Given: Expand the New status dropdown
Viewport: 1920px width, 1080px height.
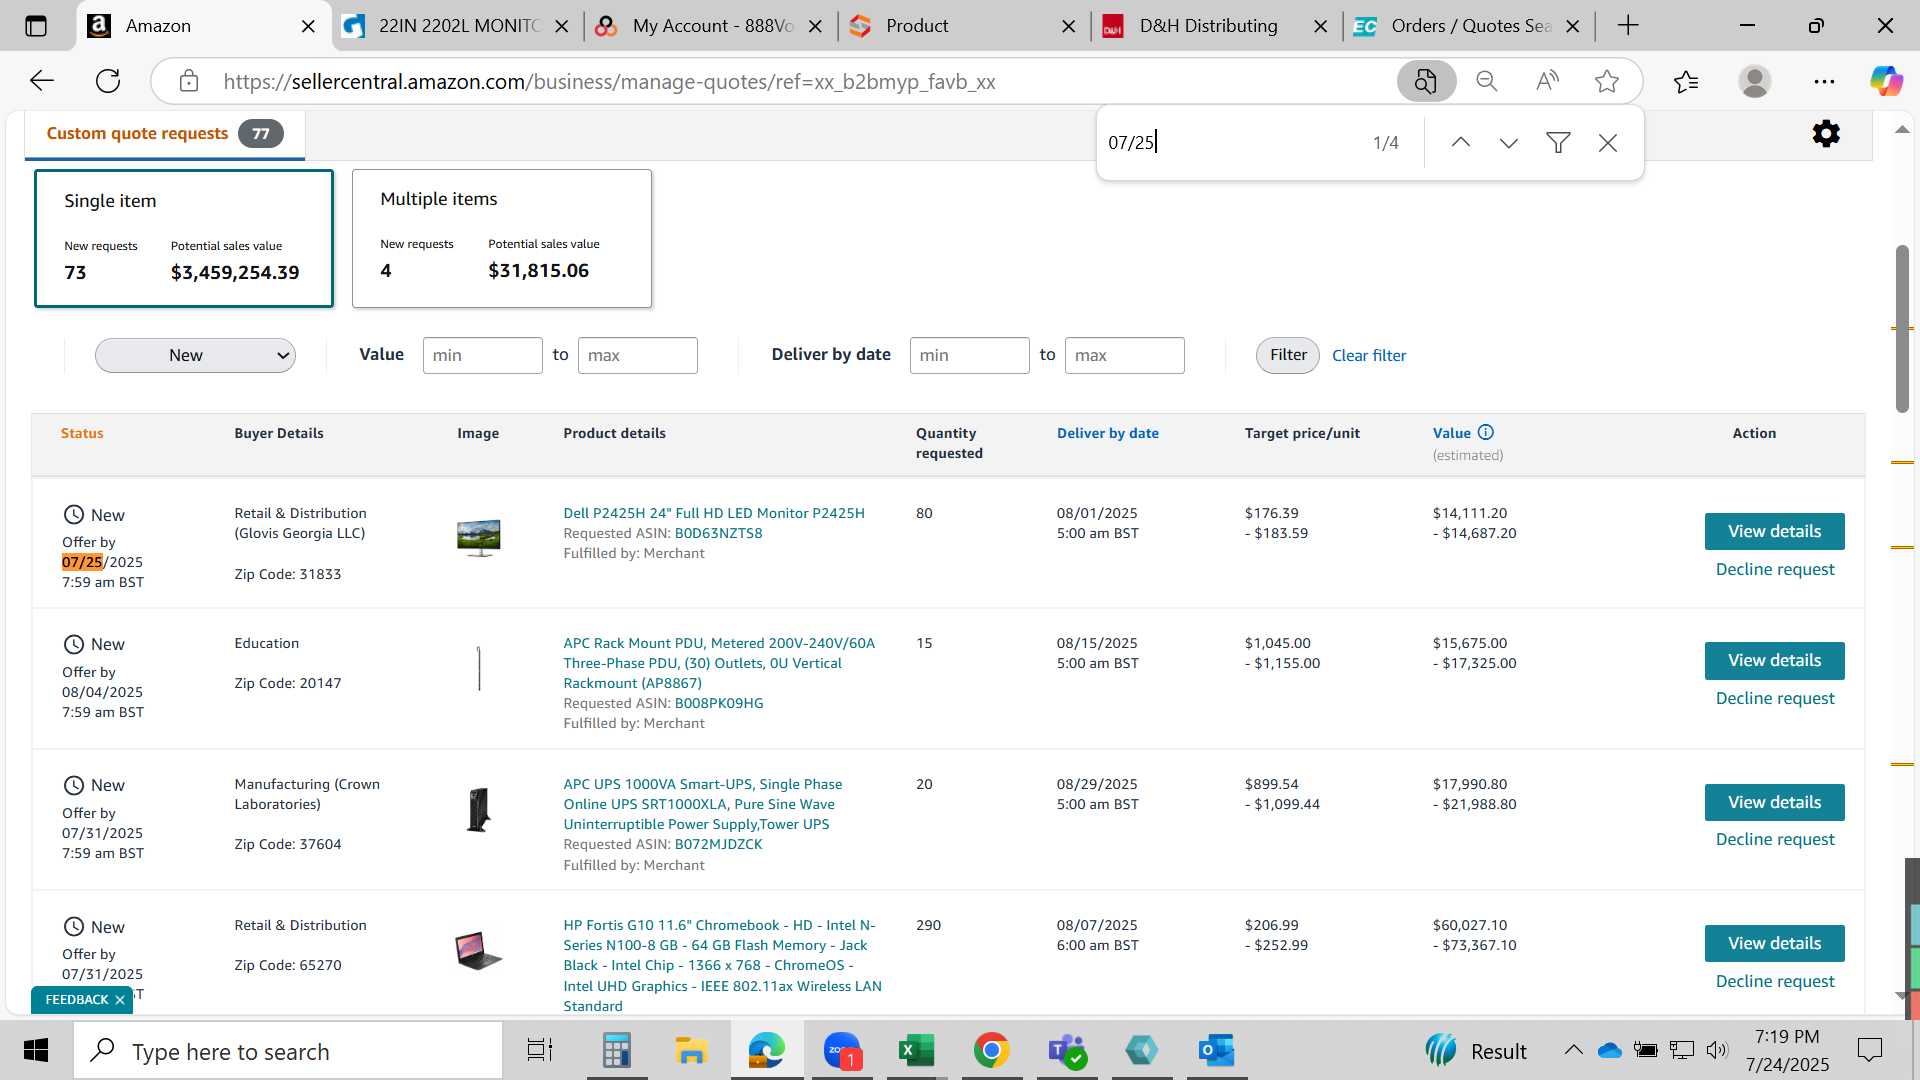Looking at the screenshot, I should point(195,355).
